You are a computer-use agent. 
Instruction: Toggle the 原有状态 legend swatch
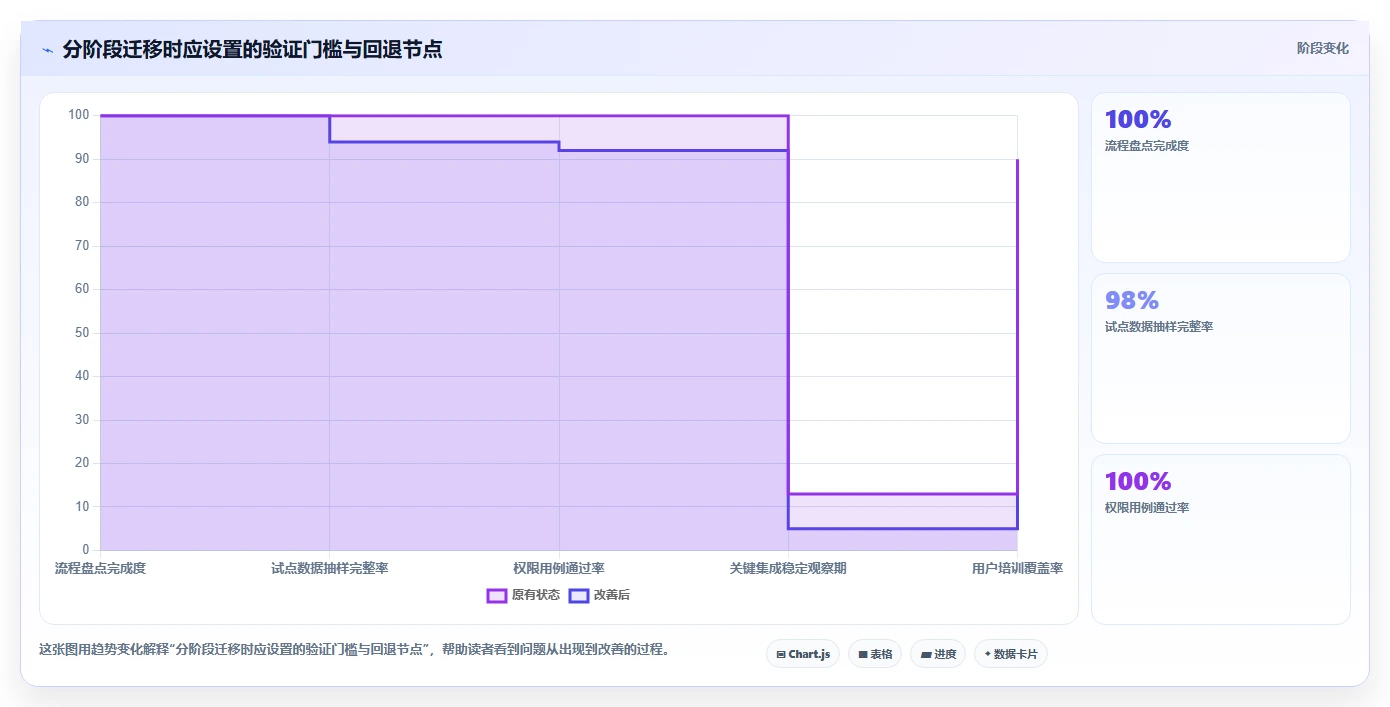coord(497,595)
